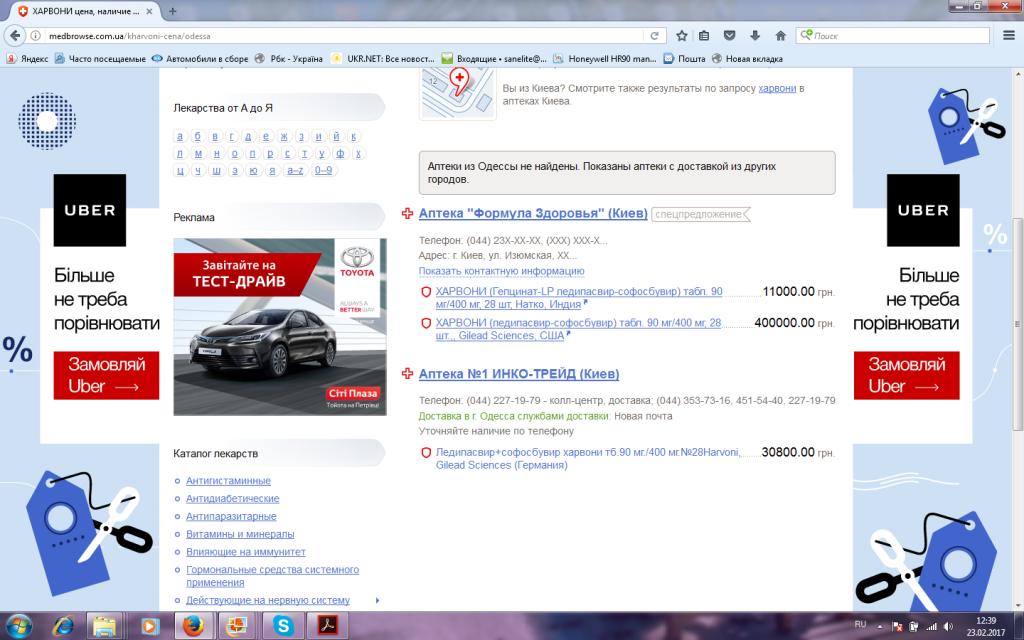The image size is (1024, 640).
Task: Click the map pin thumbnail image
Action: (457, 93)
